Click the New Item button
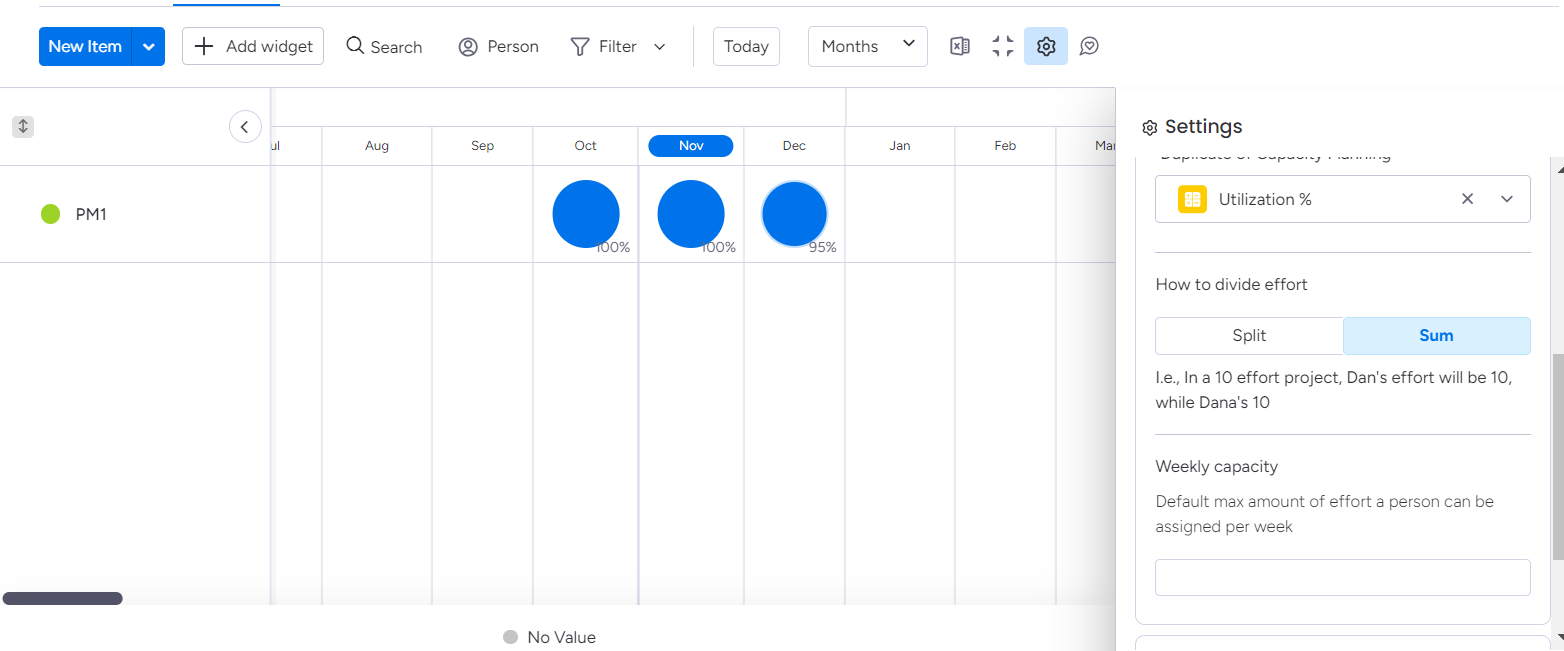This screenshot has height=651, width=1564. point(85,46)
